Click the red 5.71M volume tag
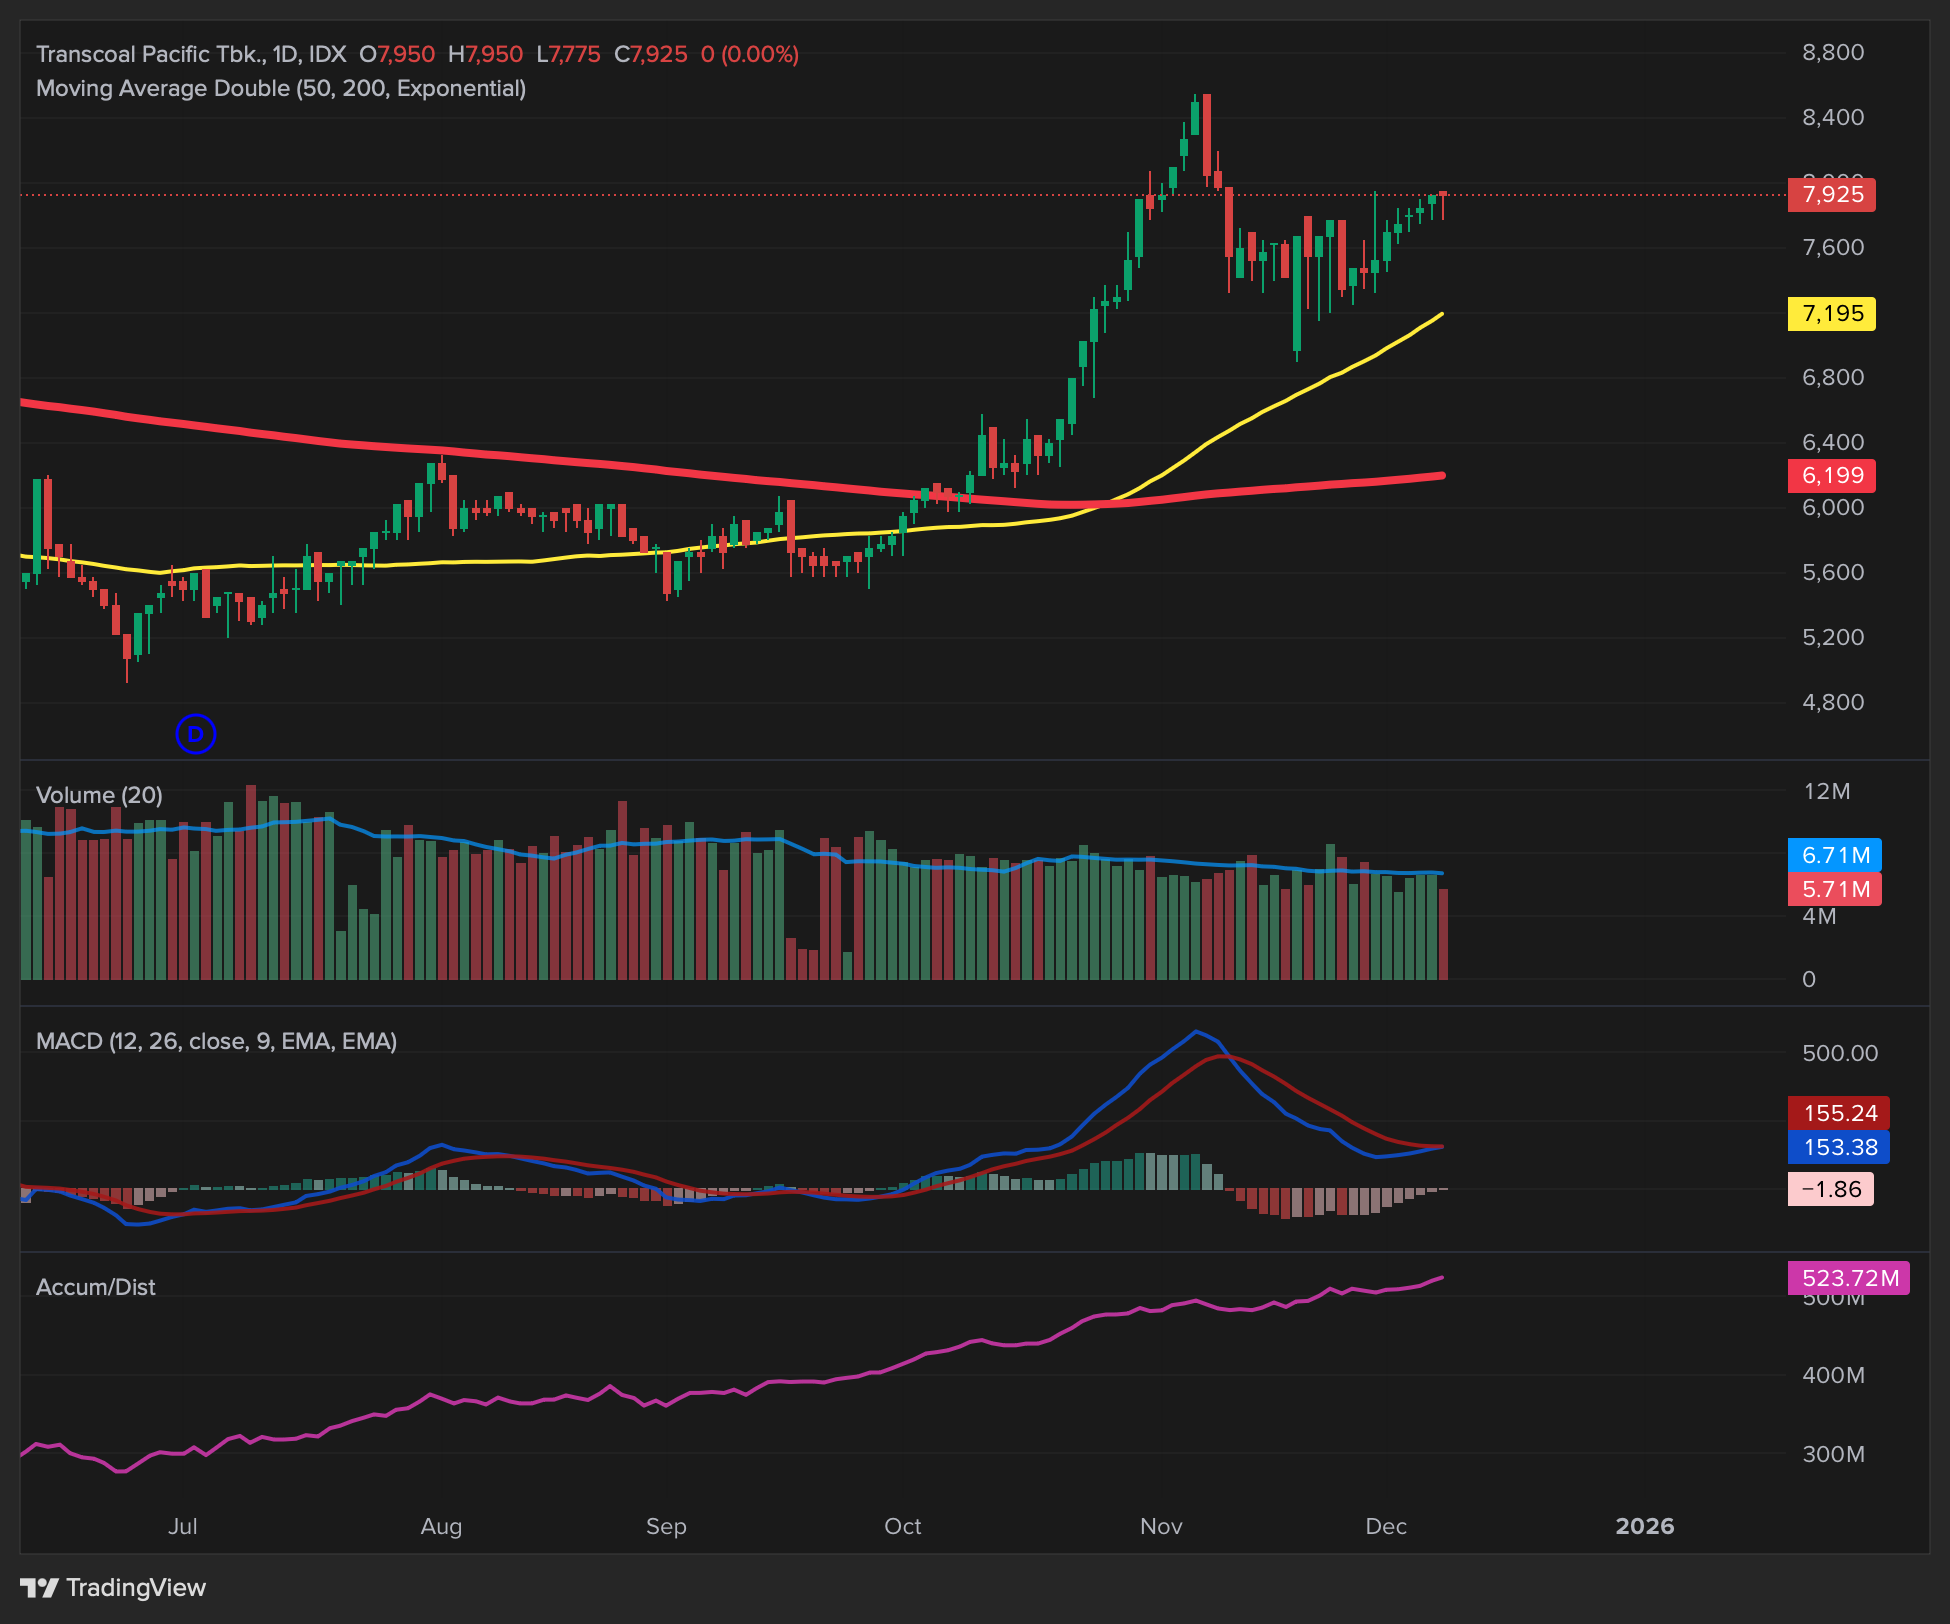Viewport: 1950px width, 1624px height. click(1834, 889)
